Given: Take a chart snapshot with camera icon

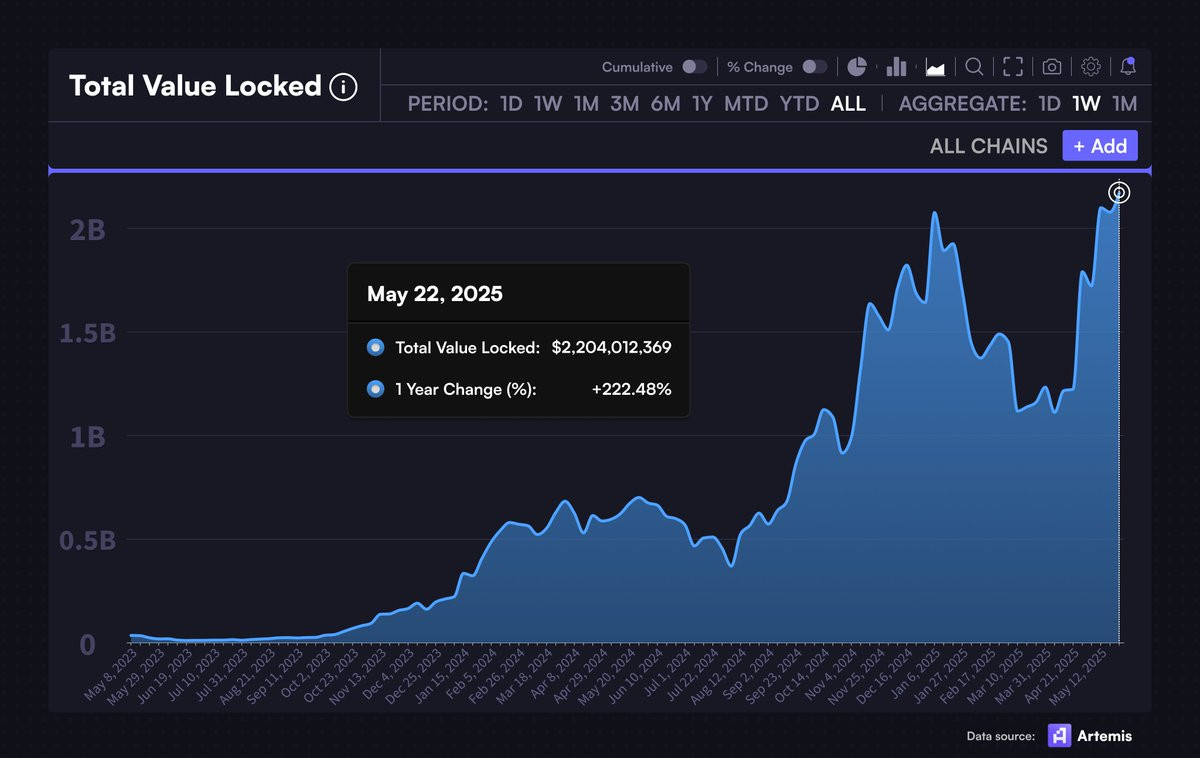Looking at the screenshot, I should [x=1052, y=67].
